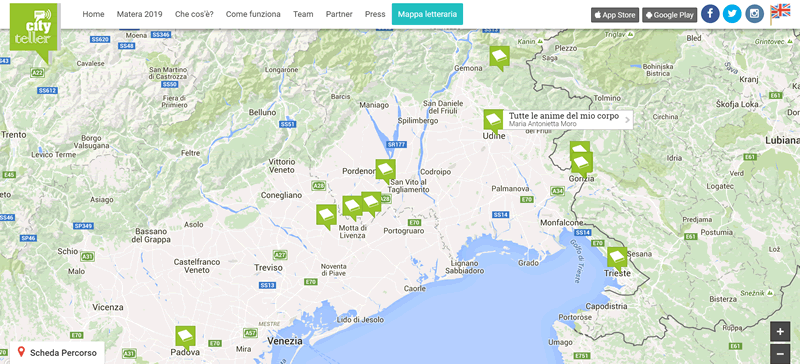Viewport: 800px width, 364px height.
Task: Go to Matera 2019 menu item
Action: pyautogui.click(x=139, y=14)
